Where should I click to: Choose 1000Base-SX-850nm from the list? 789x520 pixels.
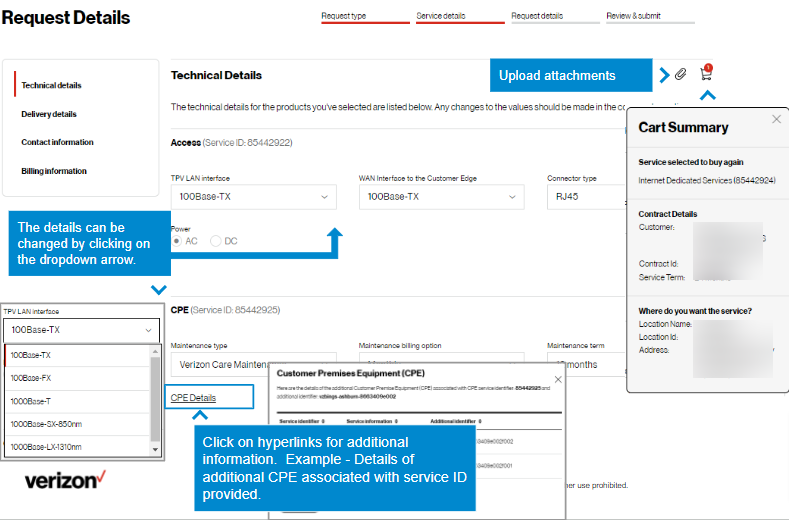77,424
